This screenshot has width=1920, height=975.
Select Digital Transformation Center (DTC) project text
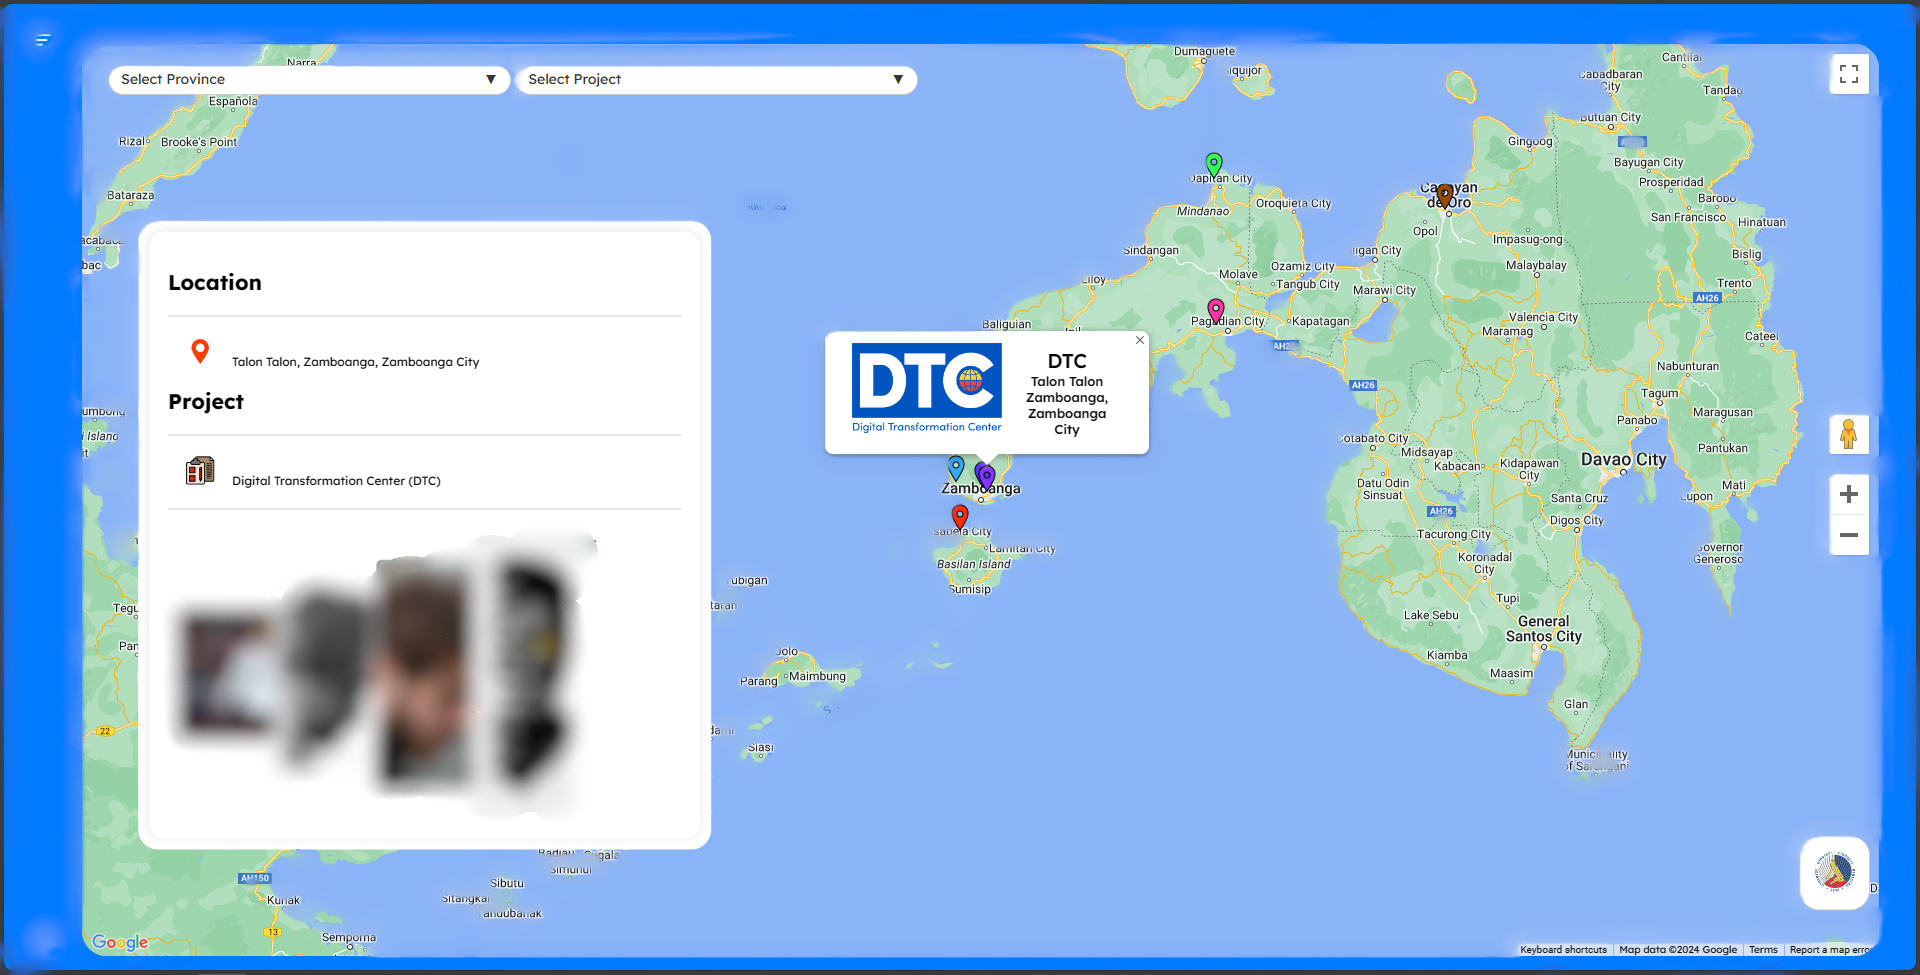pos(336,481)
